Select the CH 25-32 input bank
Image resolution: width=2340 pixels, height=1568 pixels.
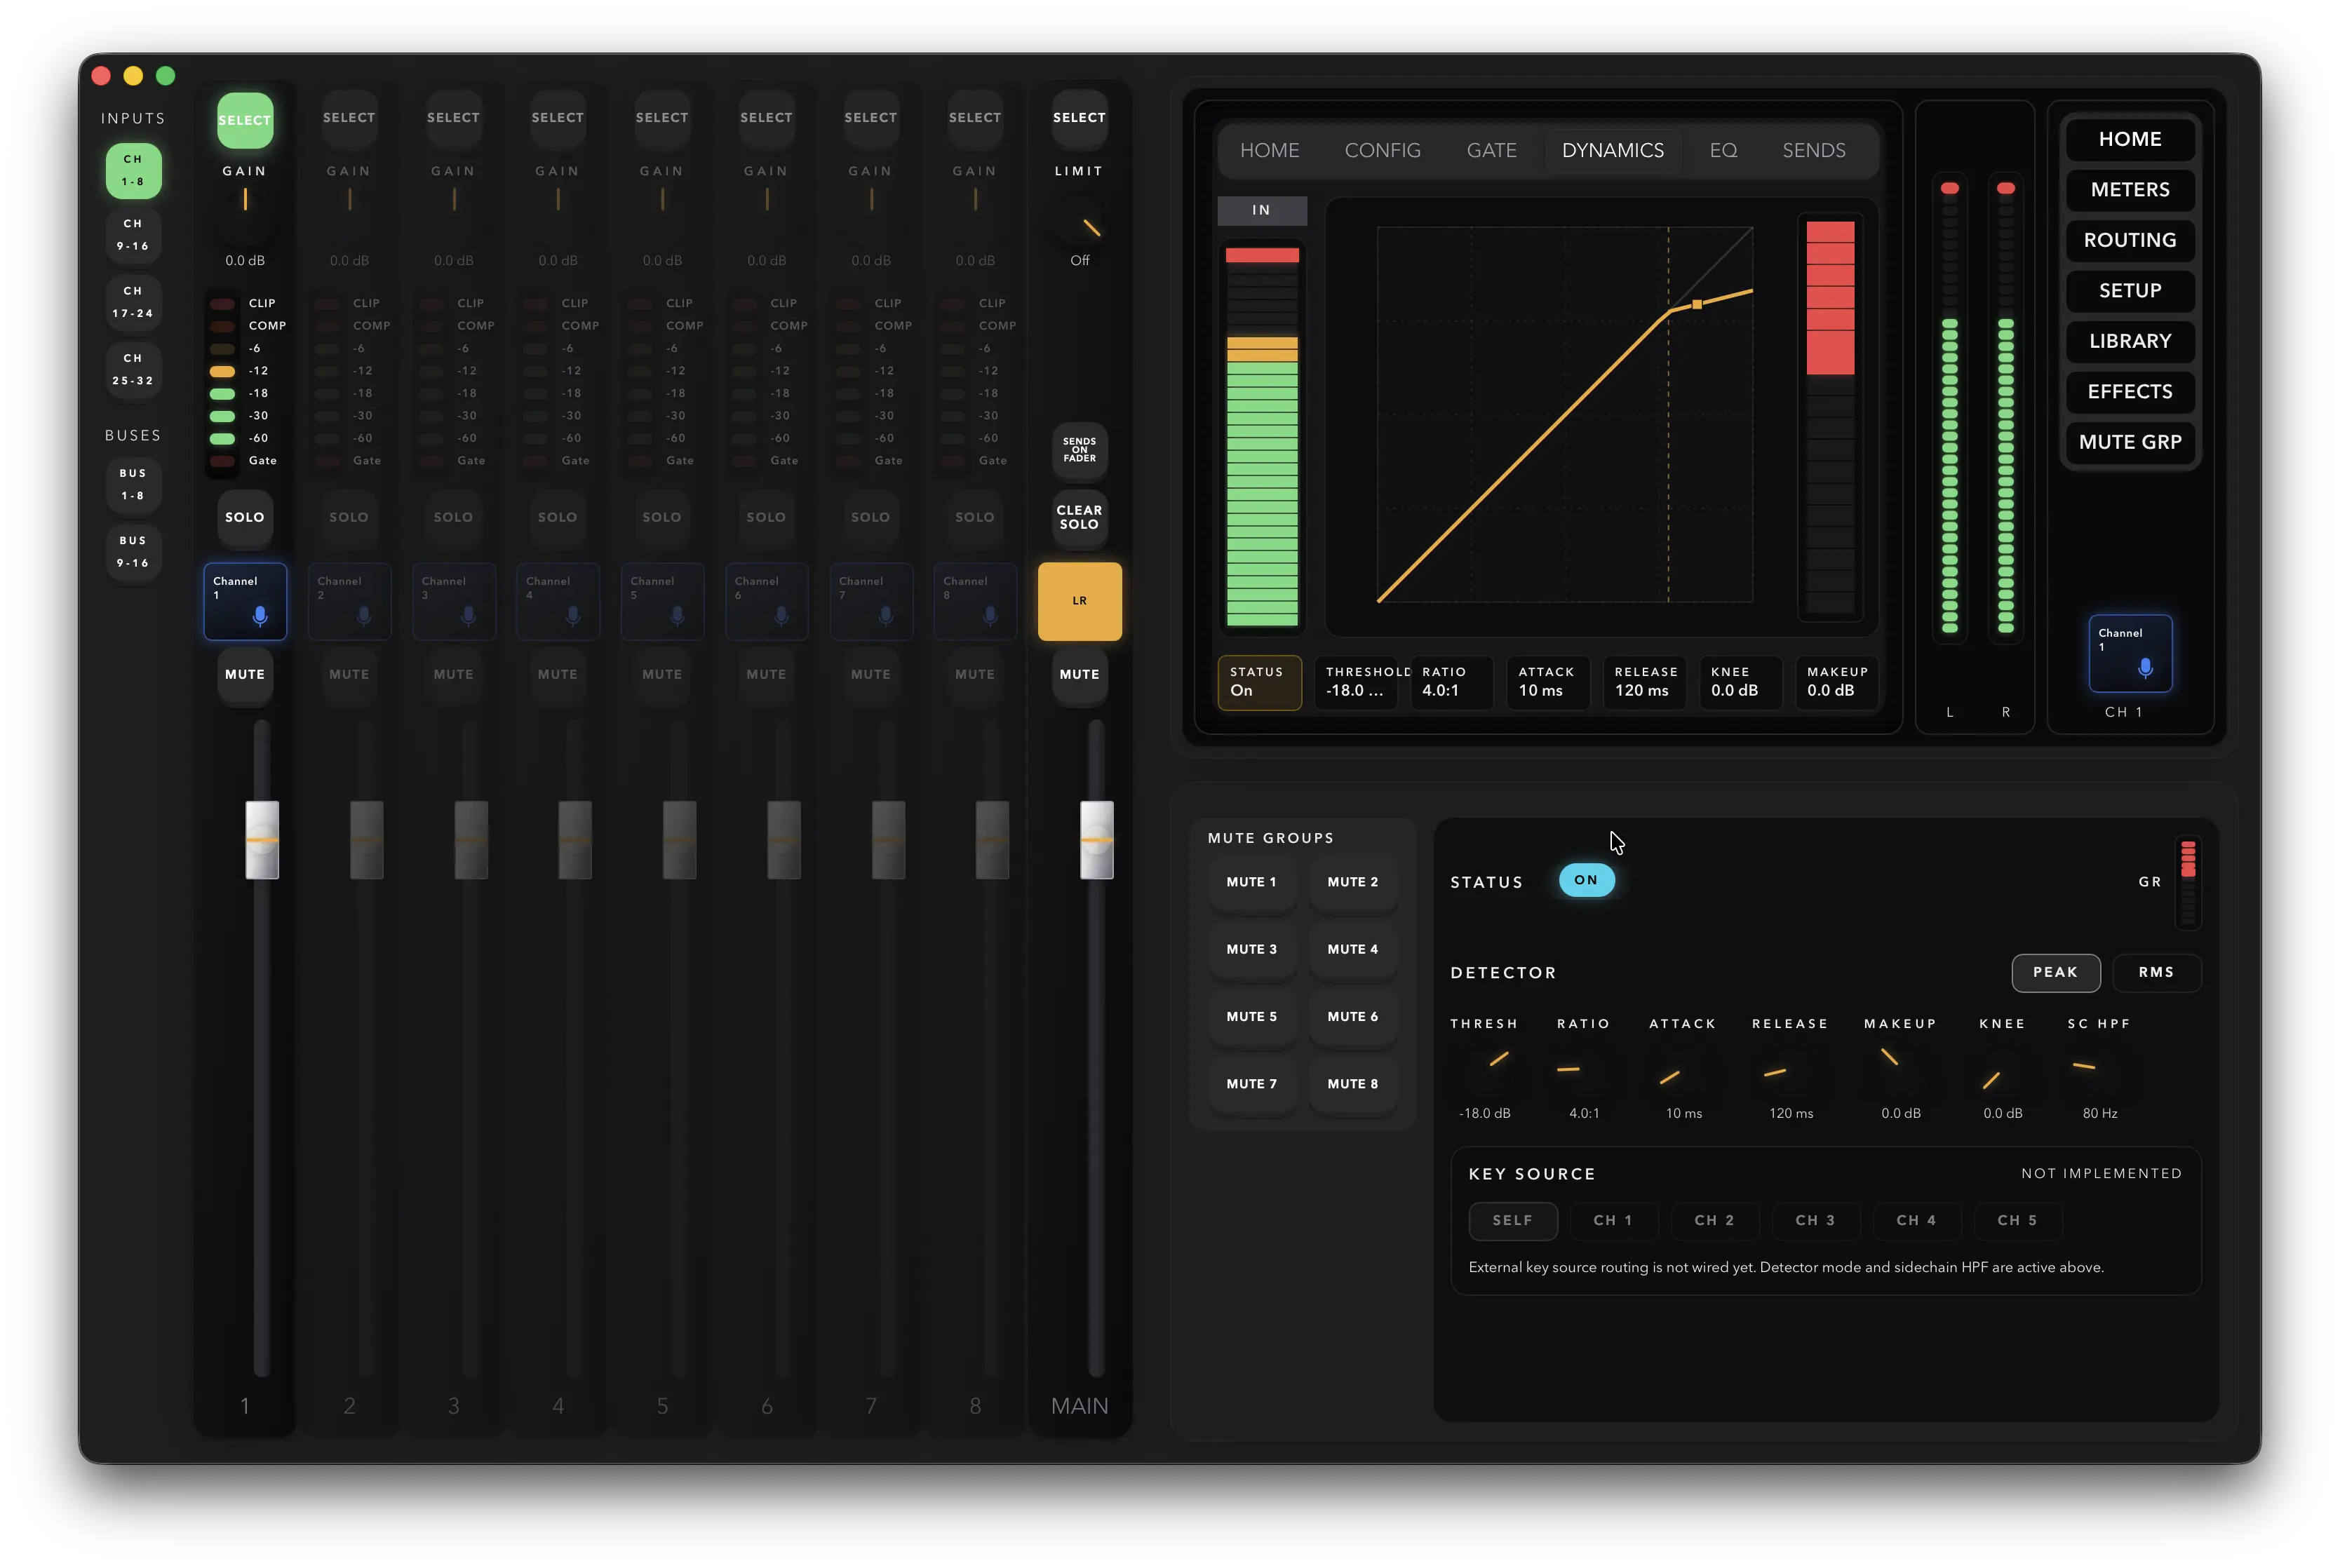pos(133,369)
